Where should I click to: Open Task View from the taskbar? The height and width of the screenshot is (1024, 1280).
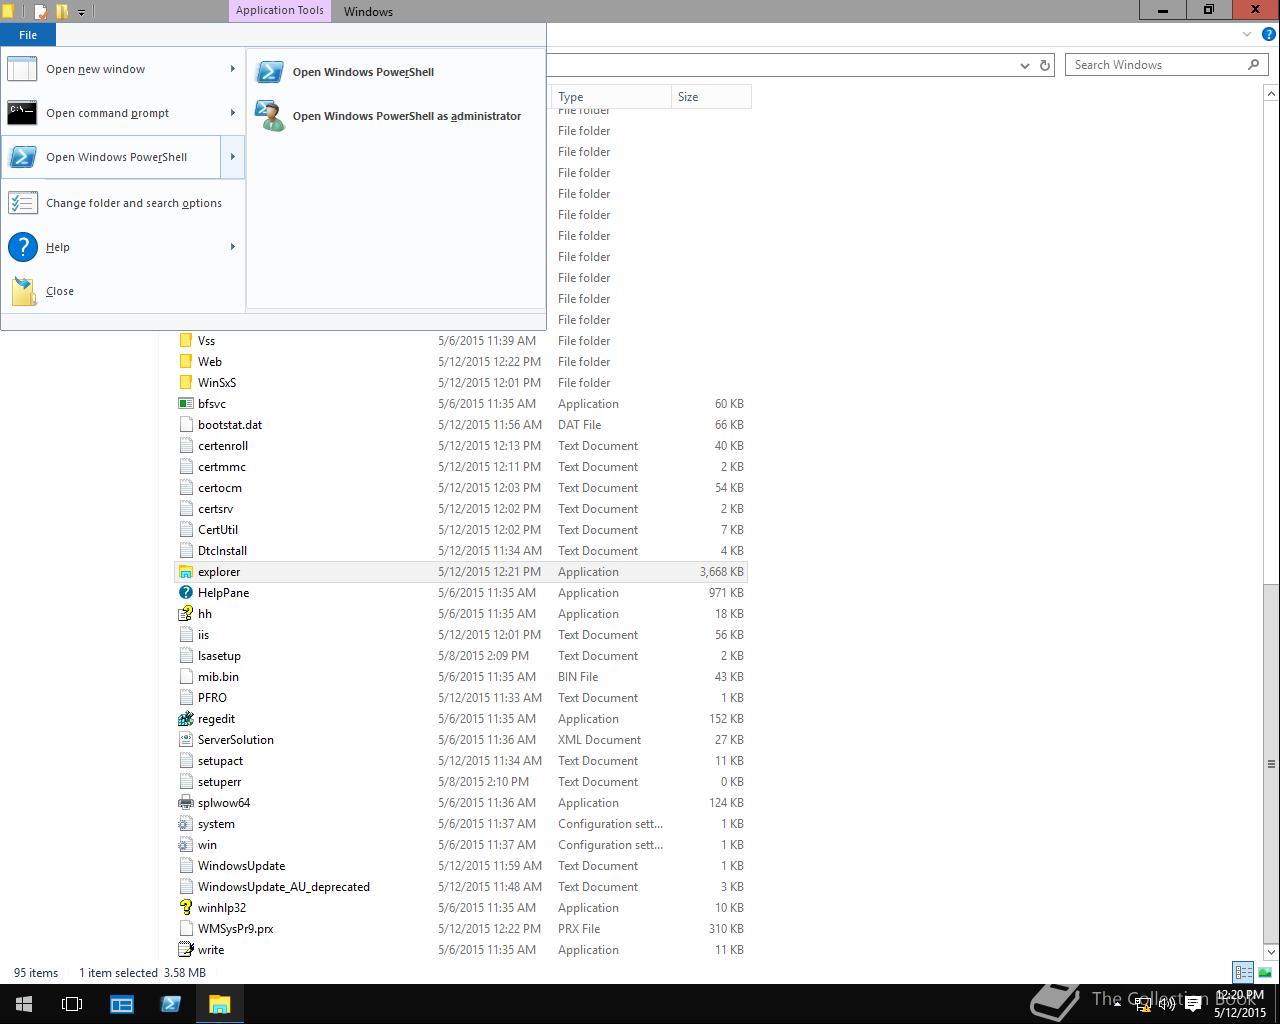pos(71,1004)
